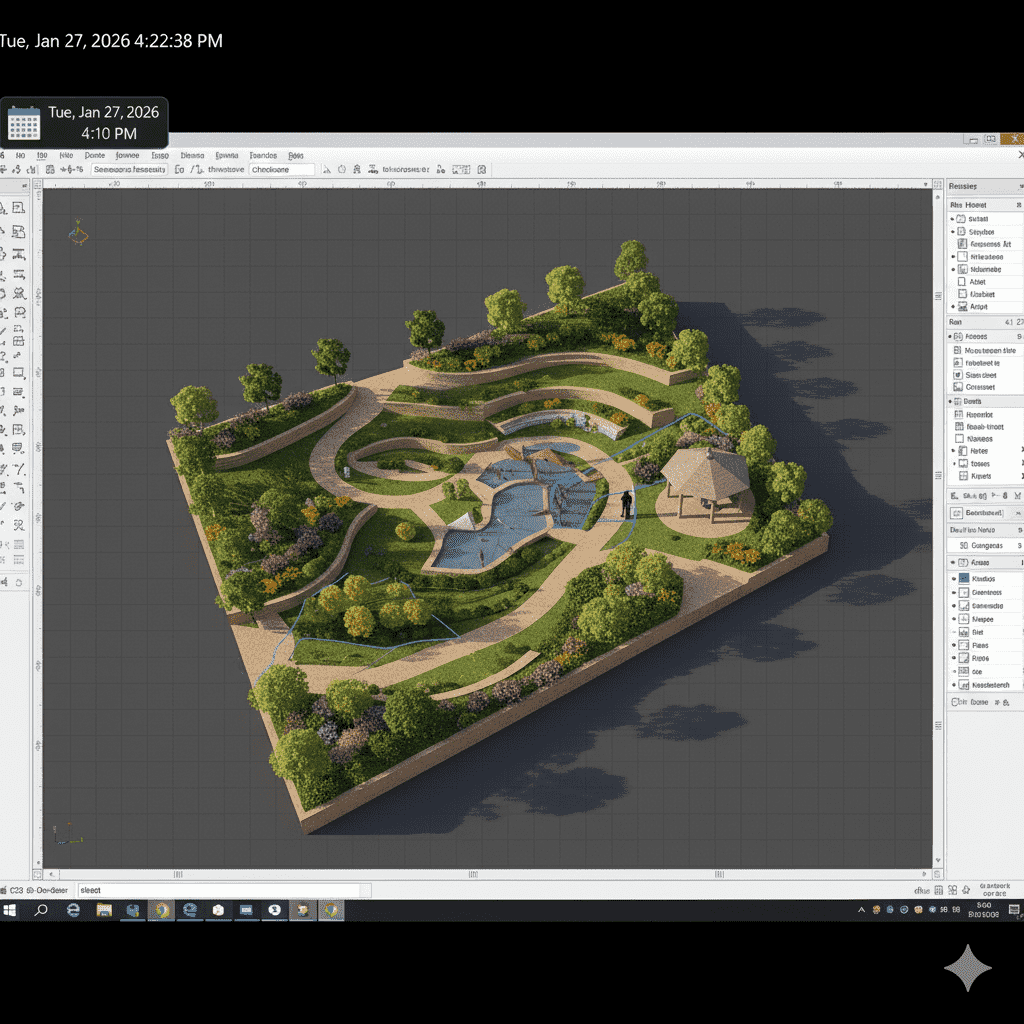
Task: Open the "Seeeoons.fesesiity" dropdown in the toolbar
Action: click(x=129, y=170)
